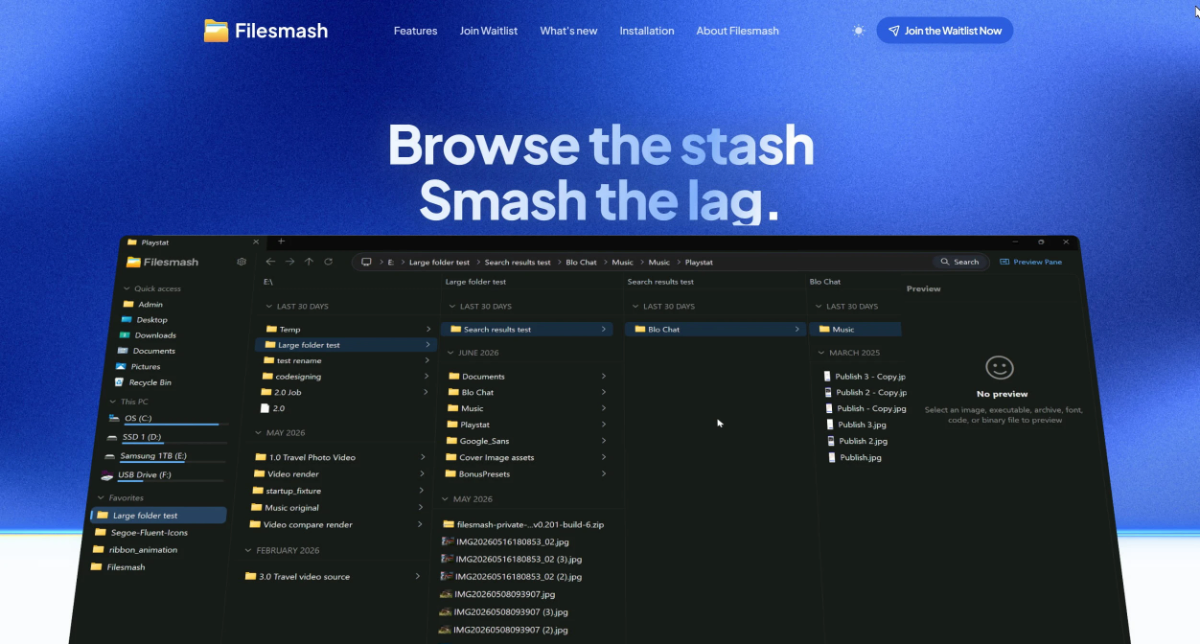The width and height of the screenshot is (1200, 644).
Task: Collapse LAST 30 DAYS group in E:\ column
Action: (269, 306)
